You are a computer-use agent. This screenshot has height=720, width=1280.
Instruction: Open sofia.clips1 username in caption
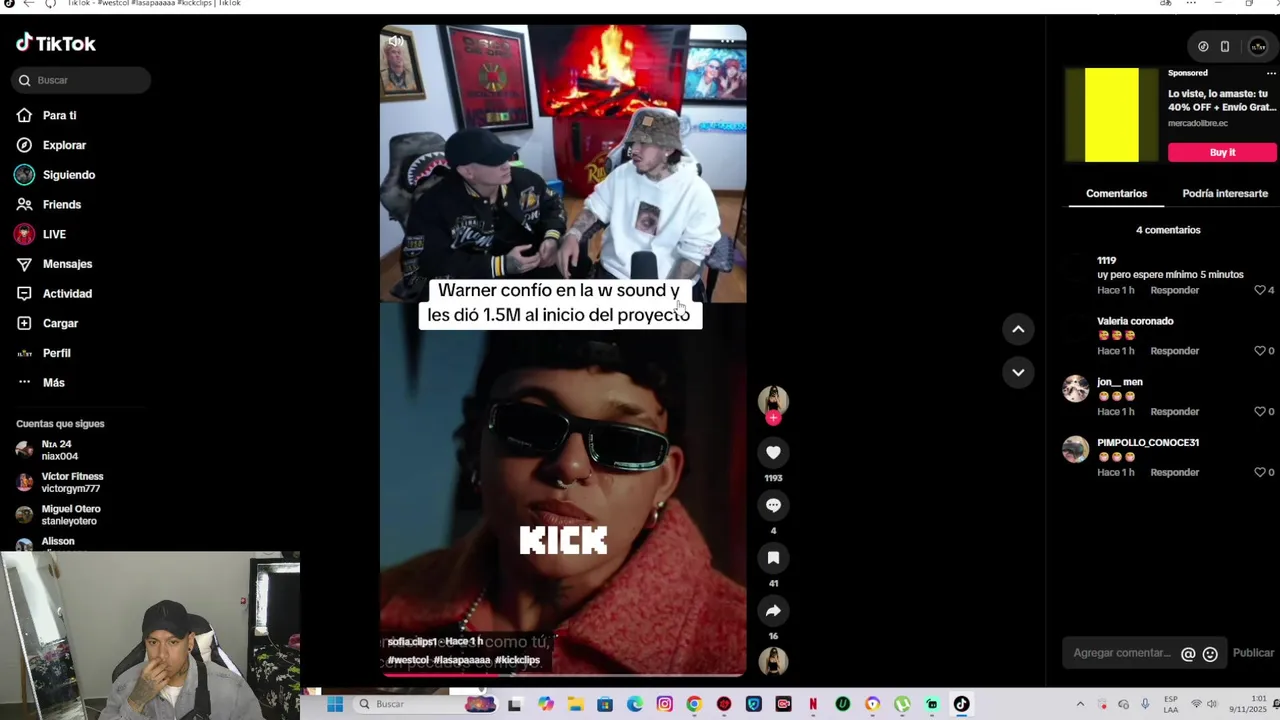[412, 642]
